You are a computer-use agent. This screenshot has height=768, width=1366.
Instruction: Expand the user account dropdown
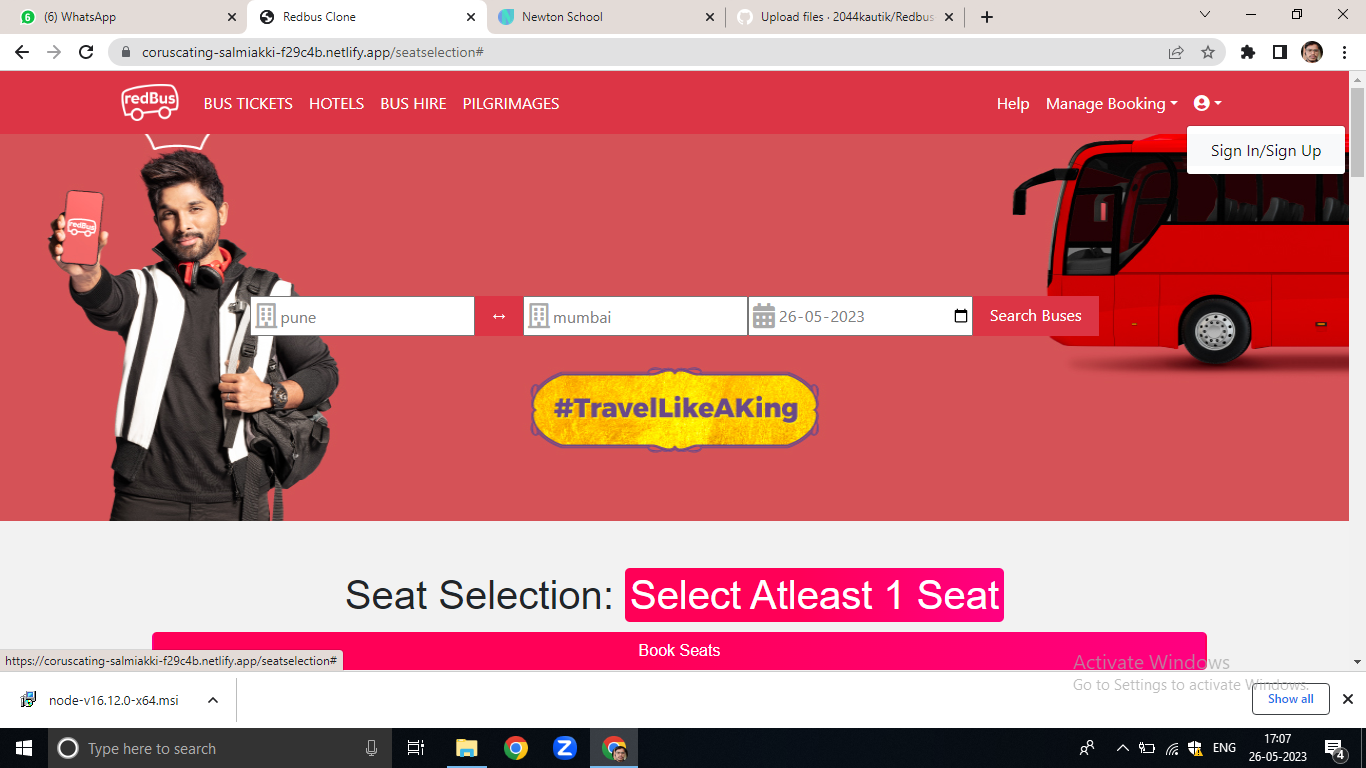(x=1207, y=103)
